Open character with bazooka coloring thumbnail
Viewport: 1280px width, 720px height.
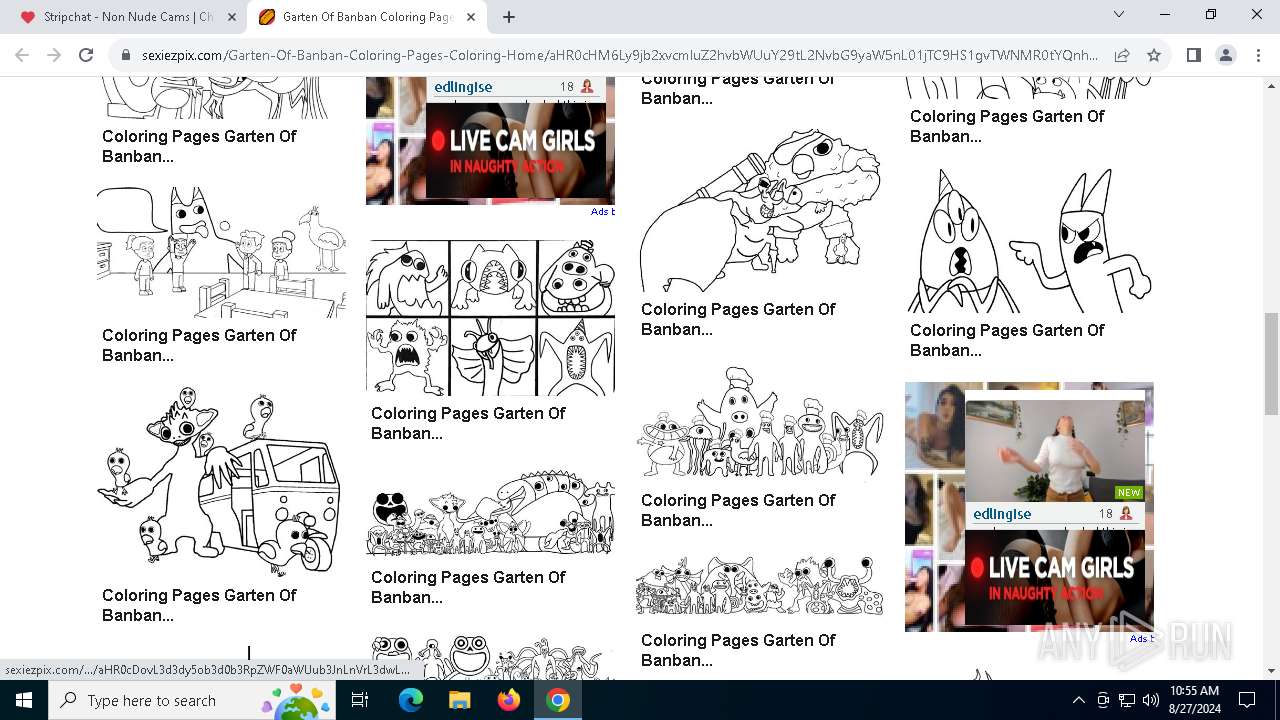pos(760,210)
